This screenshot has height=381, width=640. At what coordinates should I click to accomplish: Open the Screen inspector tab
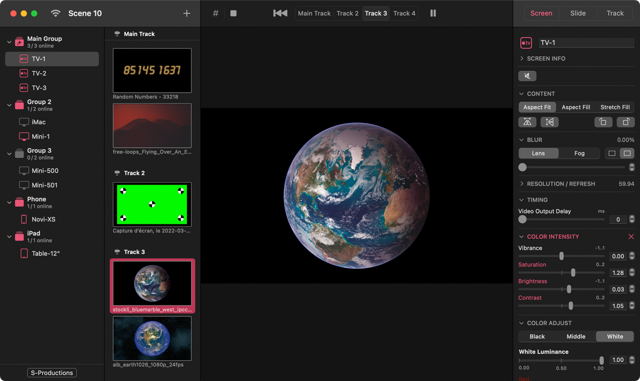(541, 13)
